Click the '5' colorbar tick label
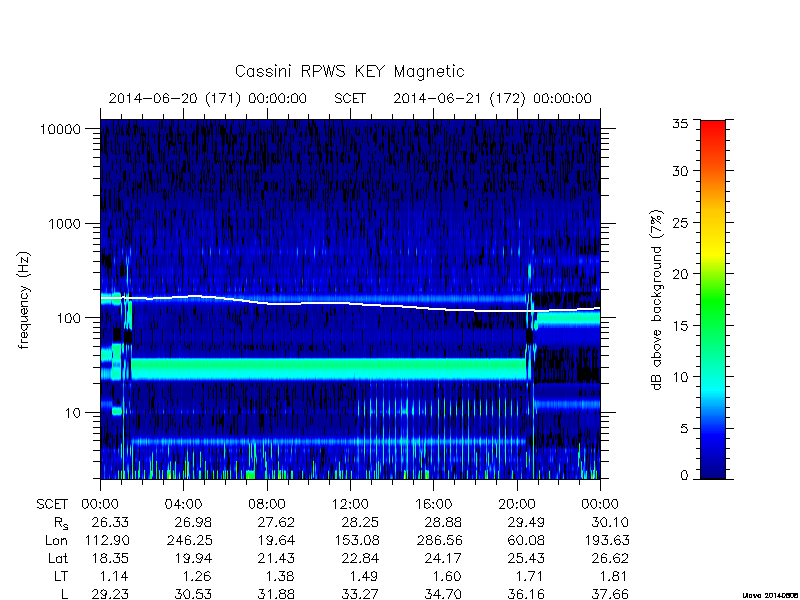 click(684, 429)
